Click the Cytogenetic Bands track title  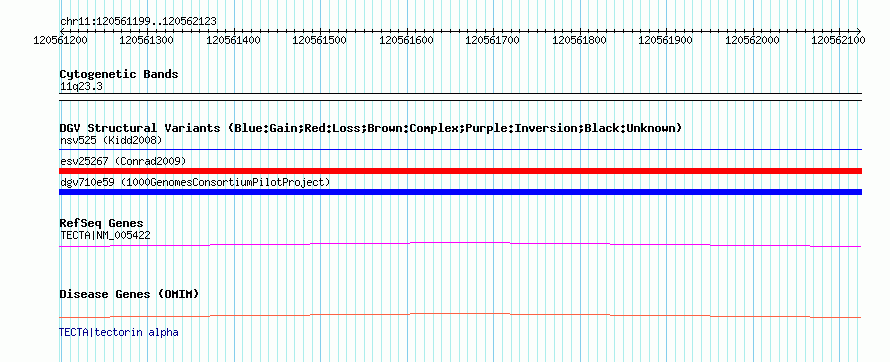pos(119,74)
